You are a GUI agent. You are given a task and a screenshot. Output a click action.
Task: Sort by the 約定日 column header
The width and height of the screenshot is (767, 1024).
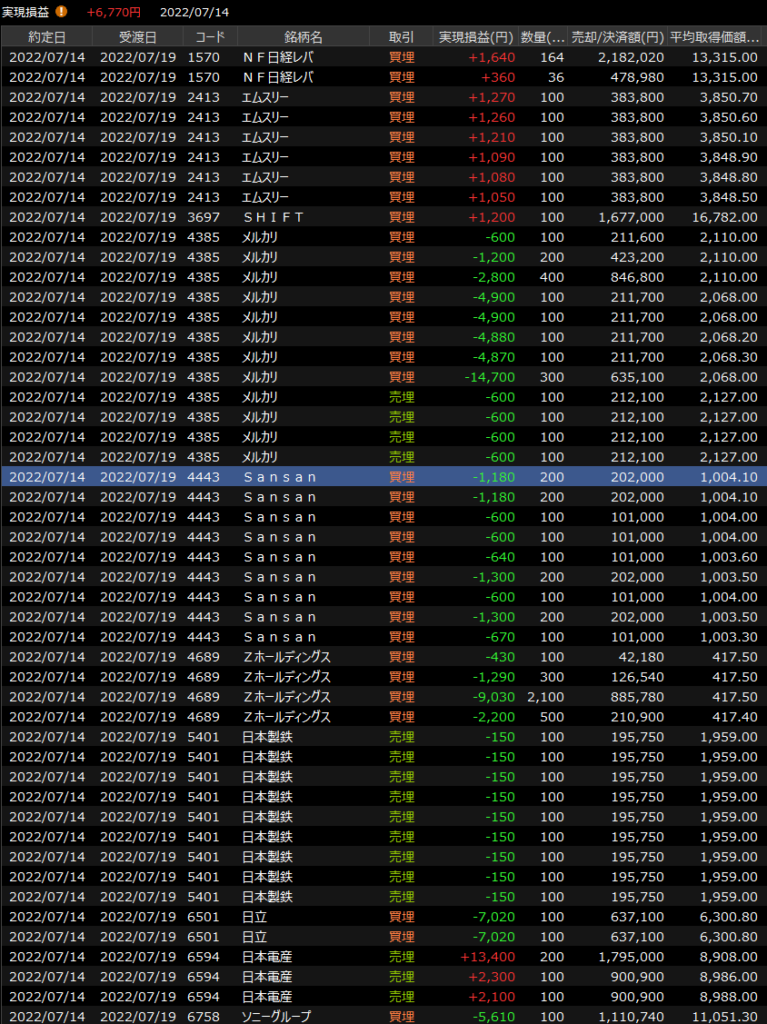pos(46,37)
